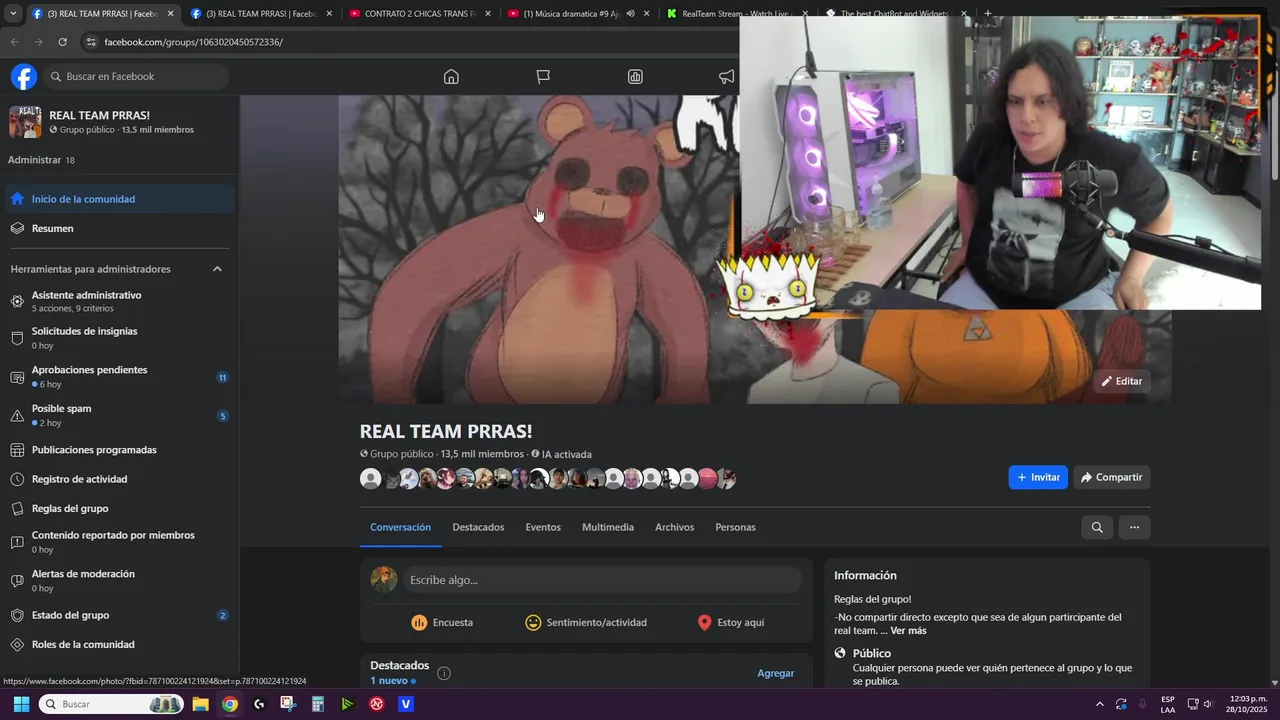Open the red circular taskbar app

pyautogui.click(x=377, y=704)
